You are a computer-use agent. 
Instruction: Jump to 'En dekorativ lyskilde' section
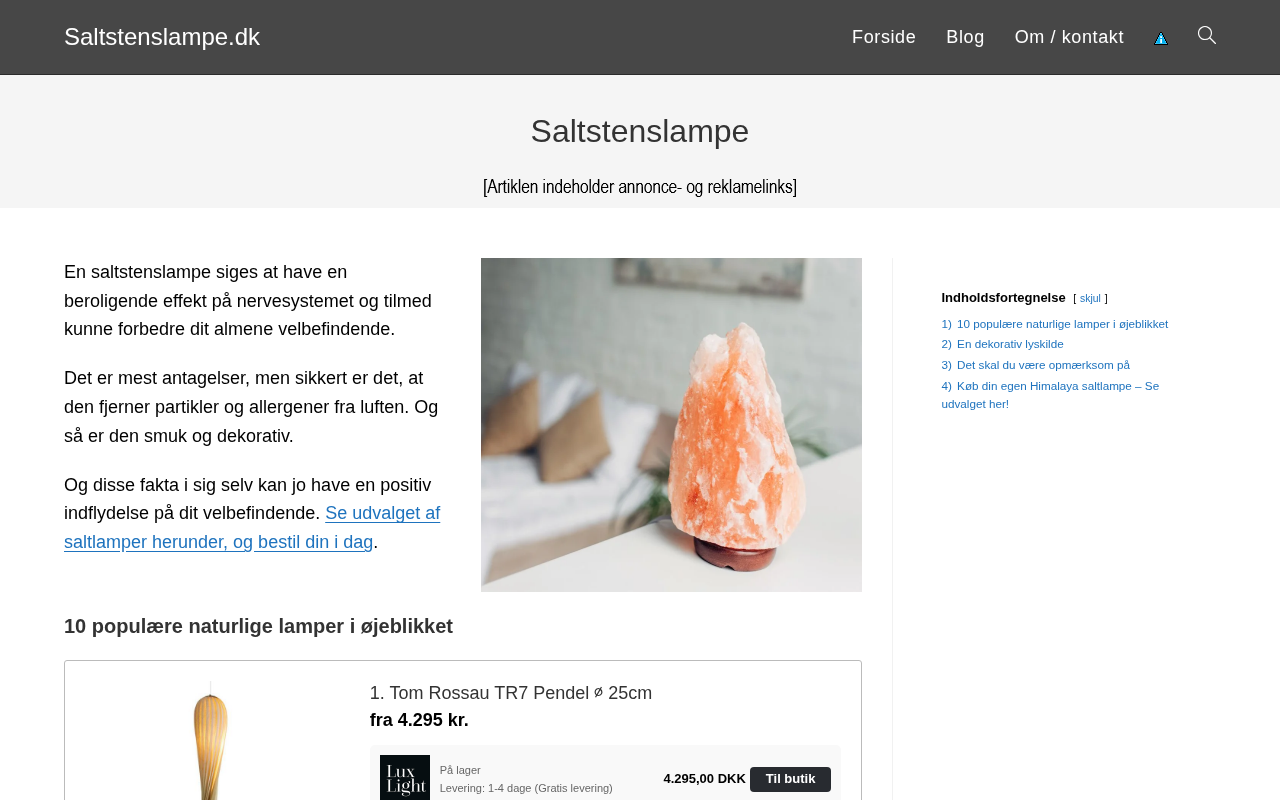(1010, 344)
